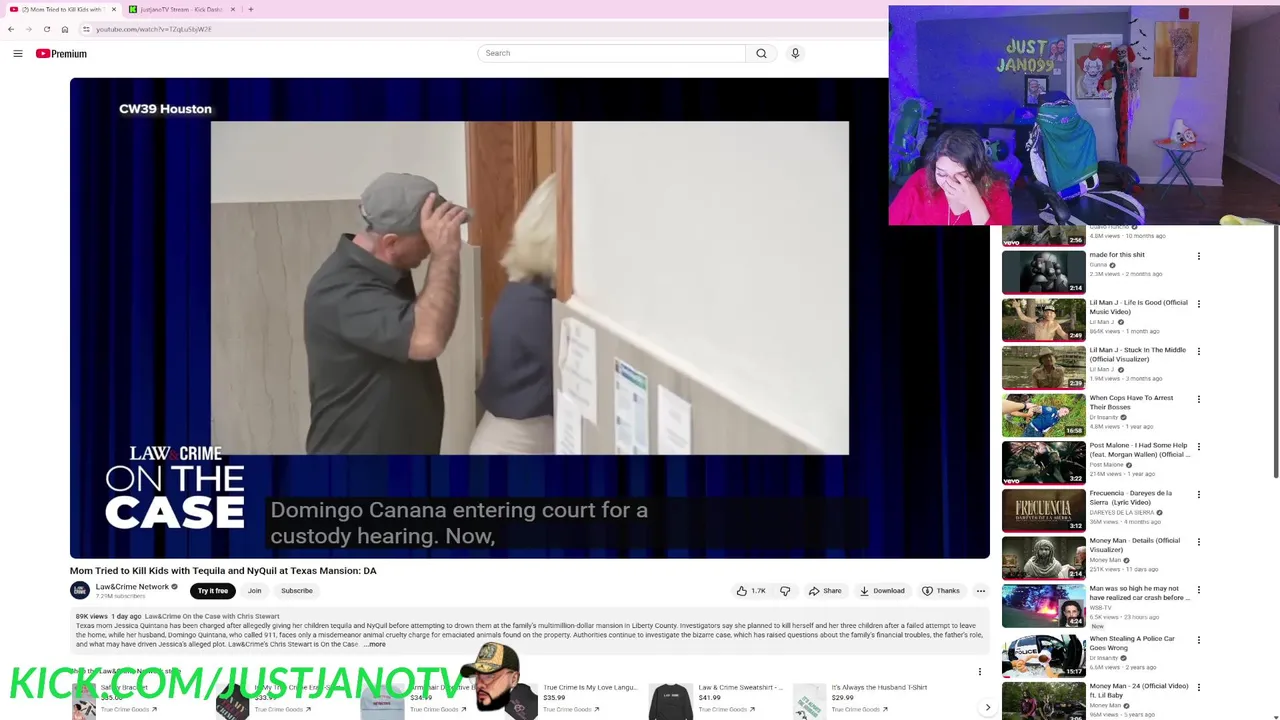Open options for Post Malone I Had Some Help
Viewport: 1280px width, 720px height.
point(1199,447)
